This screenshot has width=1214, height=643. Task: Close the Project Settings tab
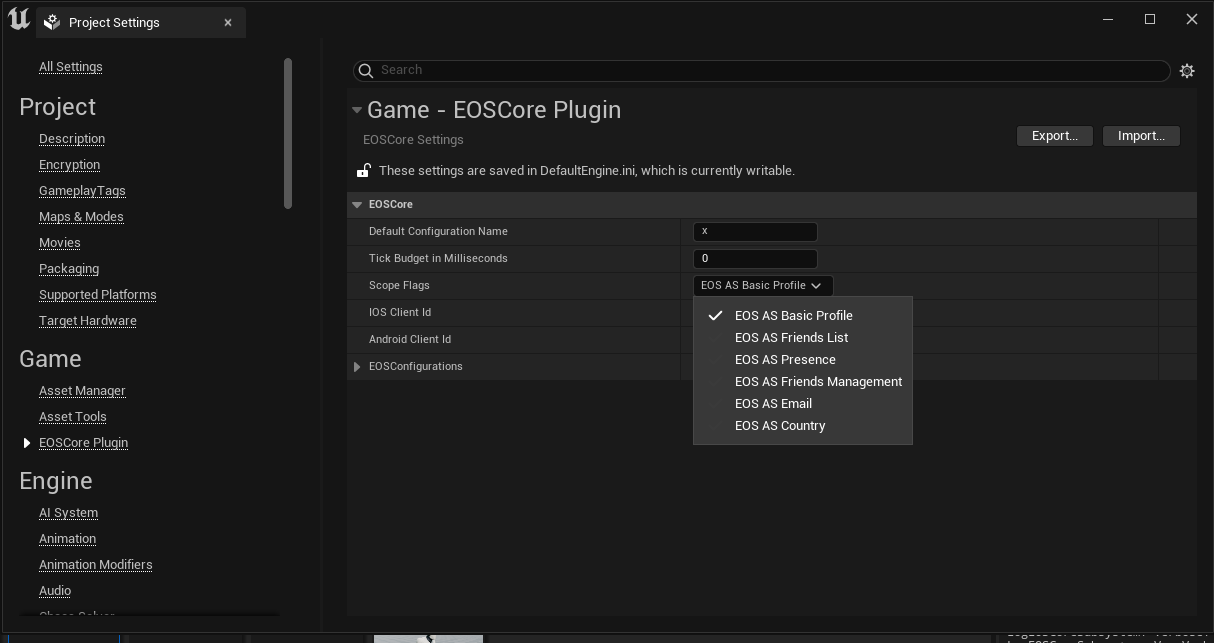point(228,22)
